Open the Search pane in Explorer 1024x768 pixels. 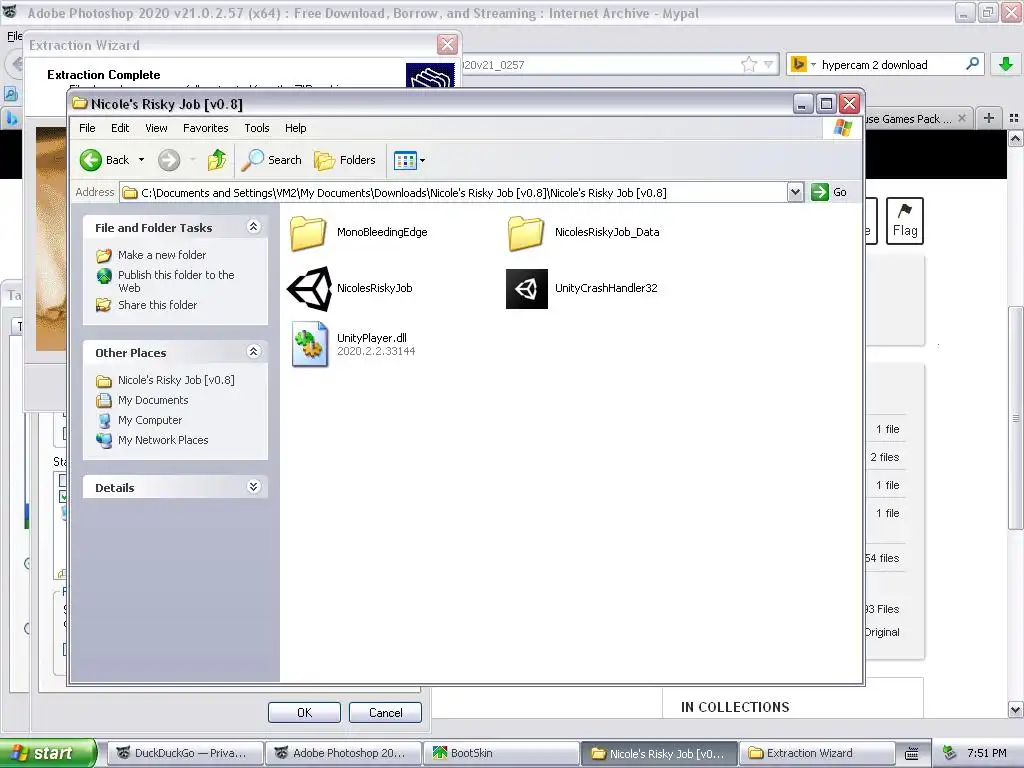pyautogui.click(x=272, y=160)
